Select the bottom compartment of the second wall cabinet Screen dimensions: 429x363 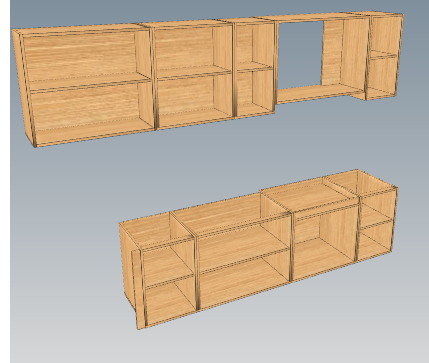pos(194,97)
